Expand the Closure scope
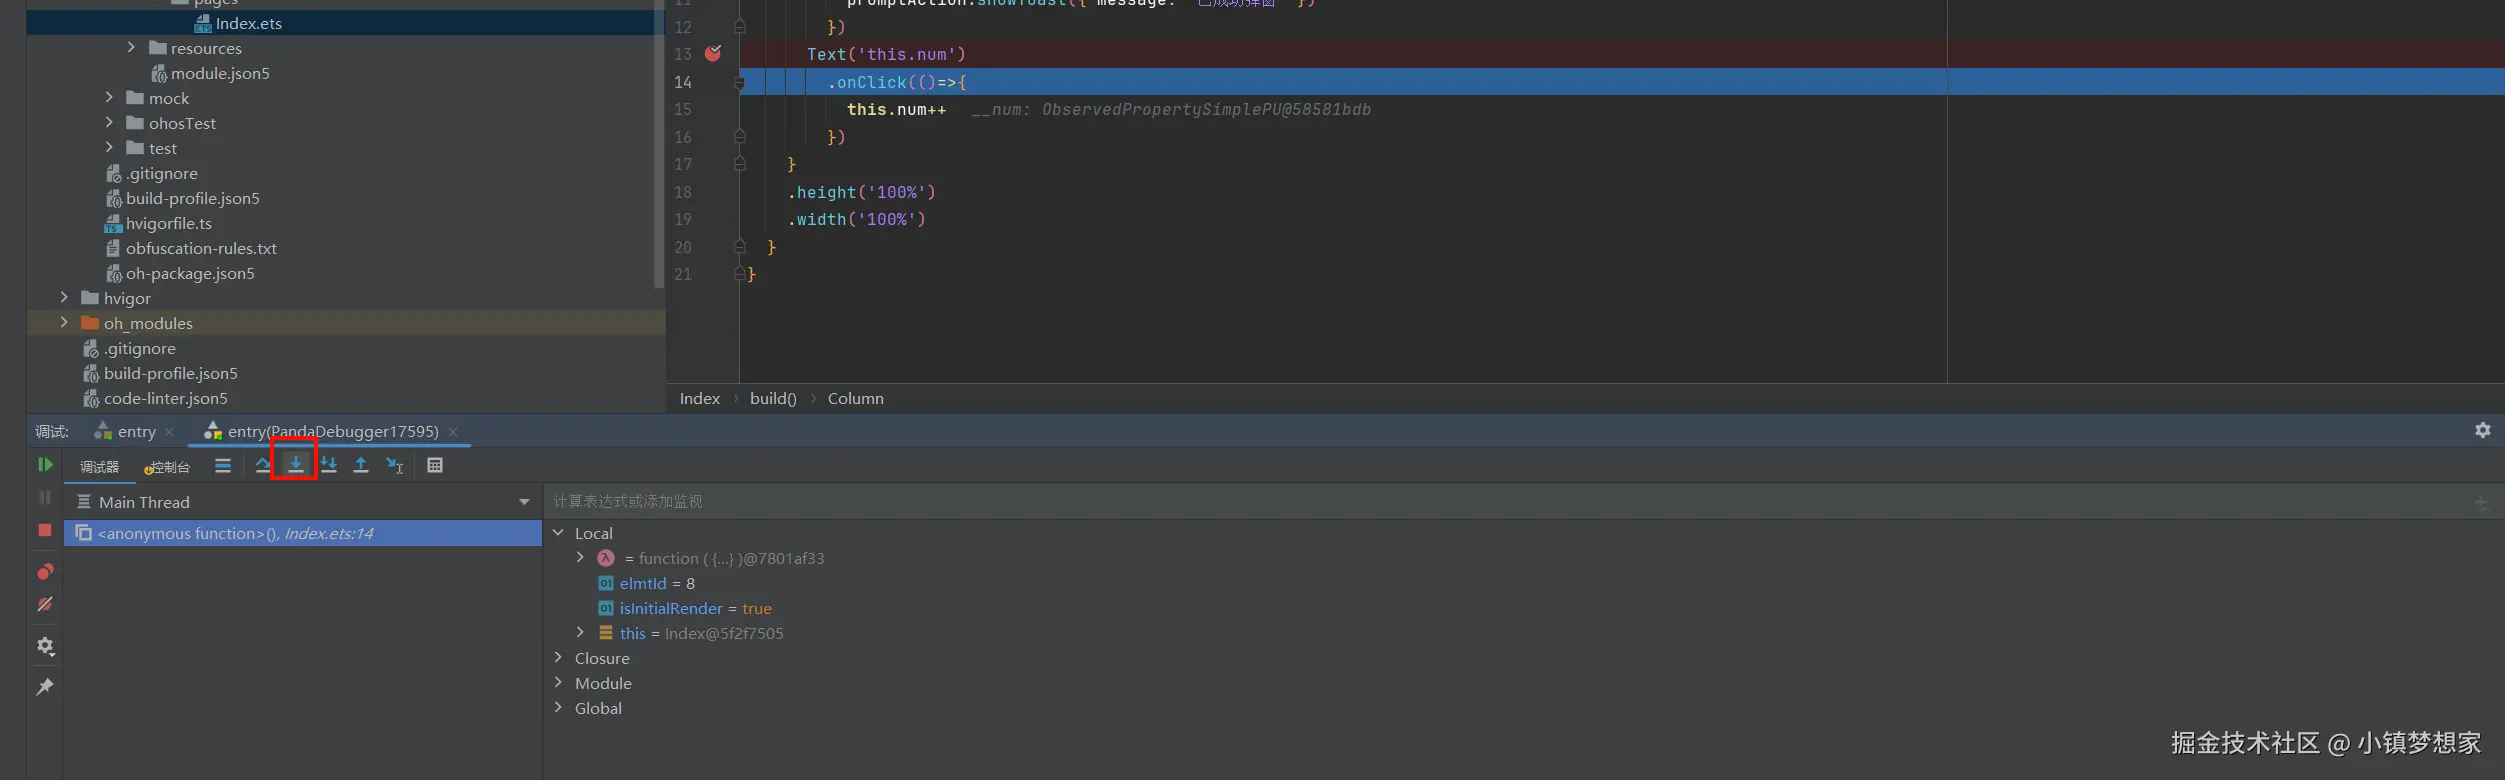 coord(558,658)
